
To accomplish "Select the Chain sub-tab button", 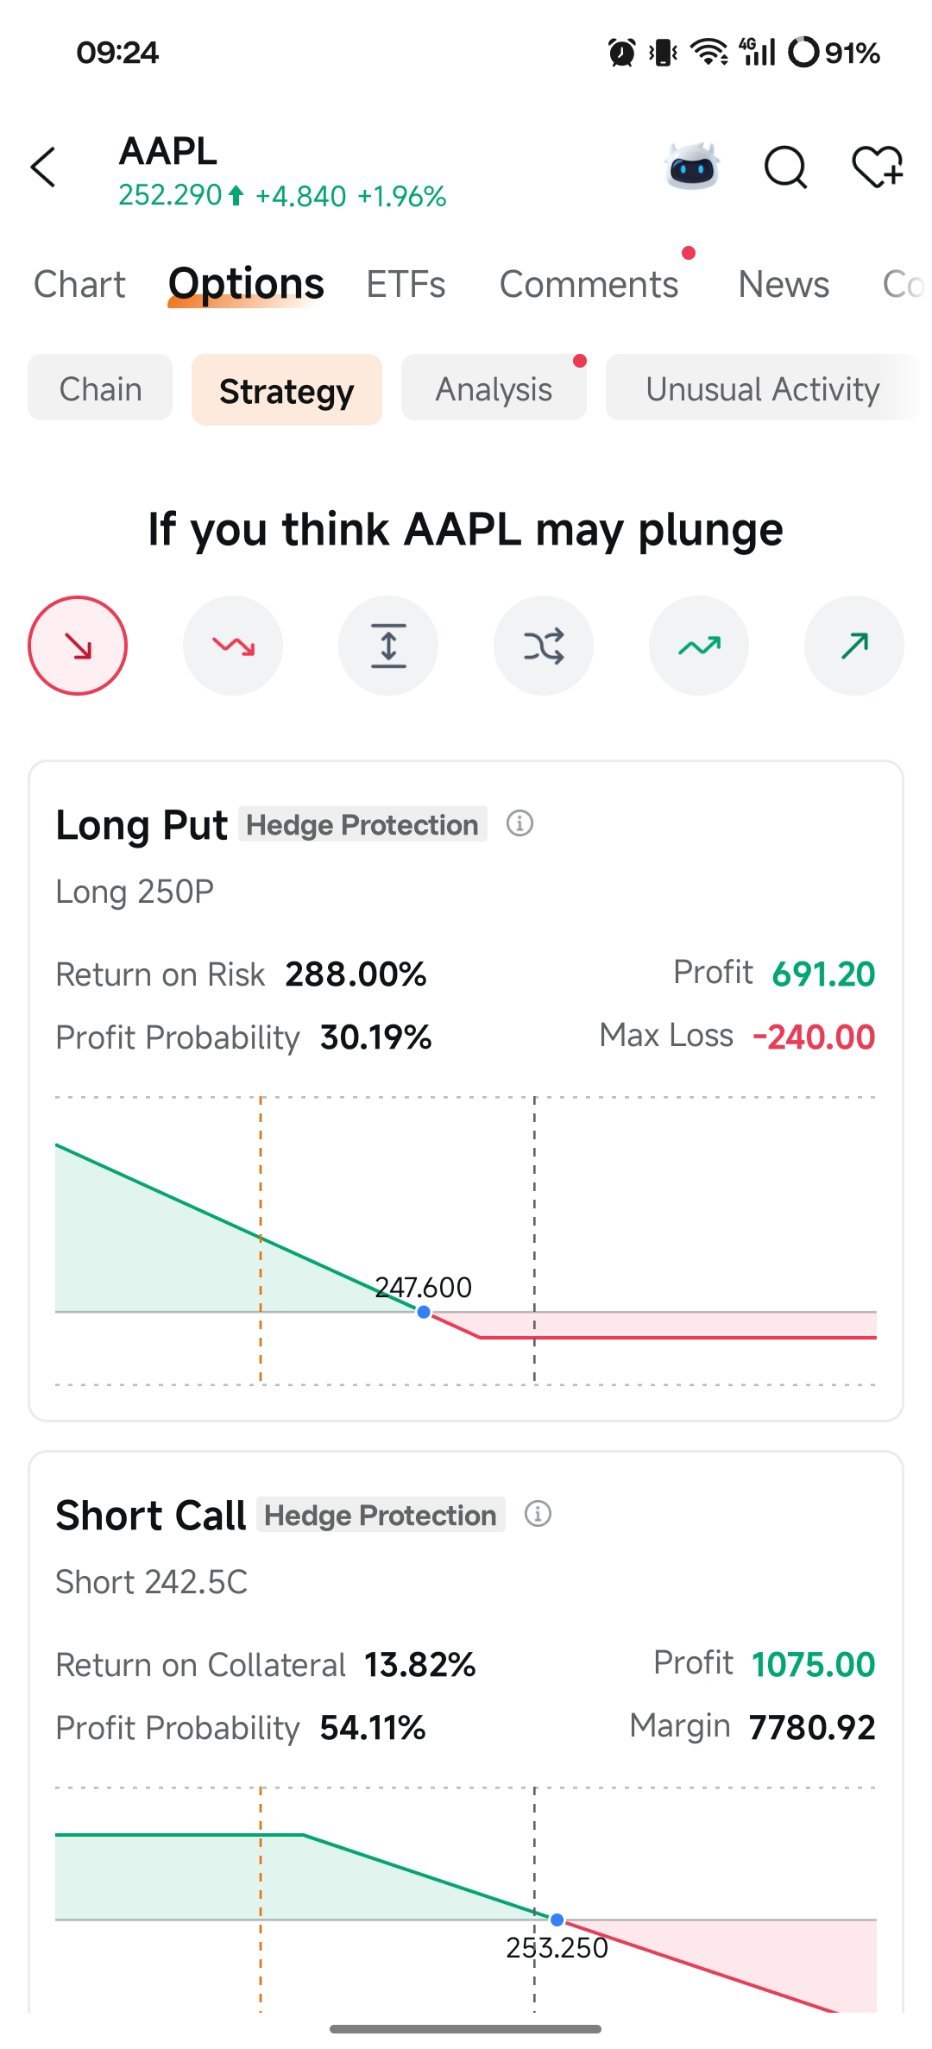I will (100, 388).
